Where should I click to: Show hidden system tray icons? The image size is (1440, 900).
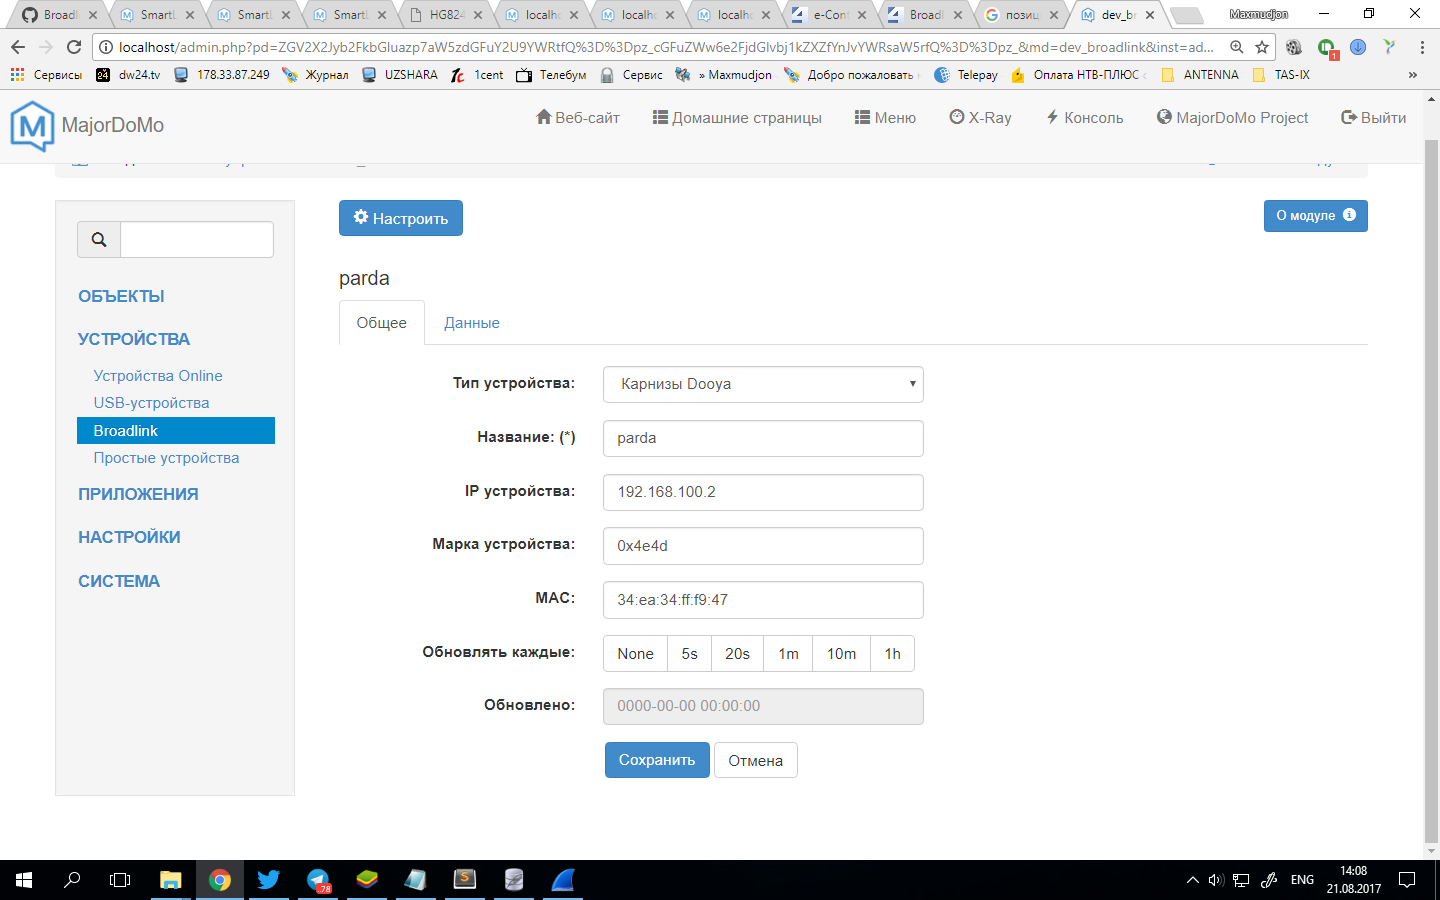(1192, 880)
